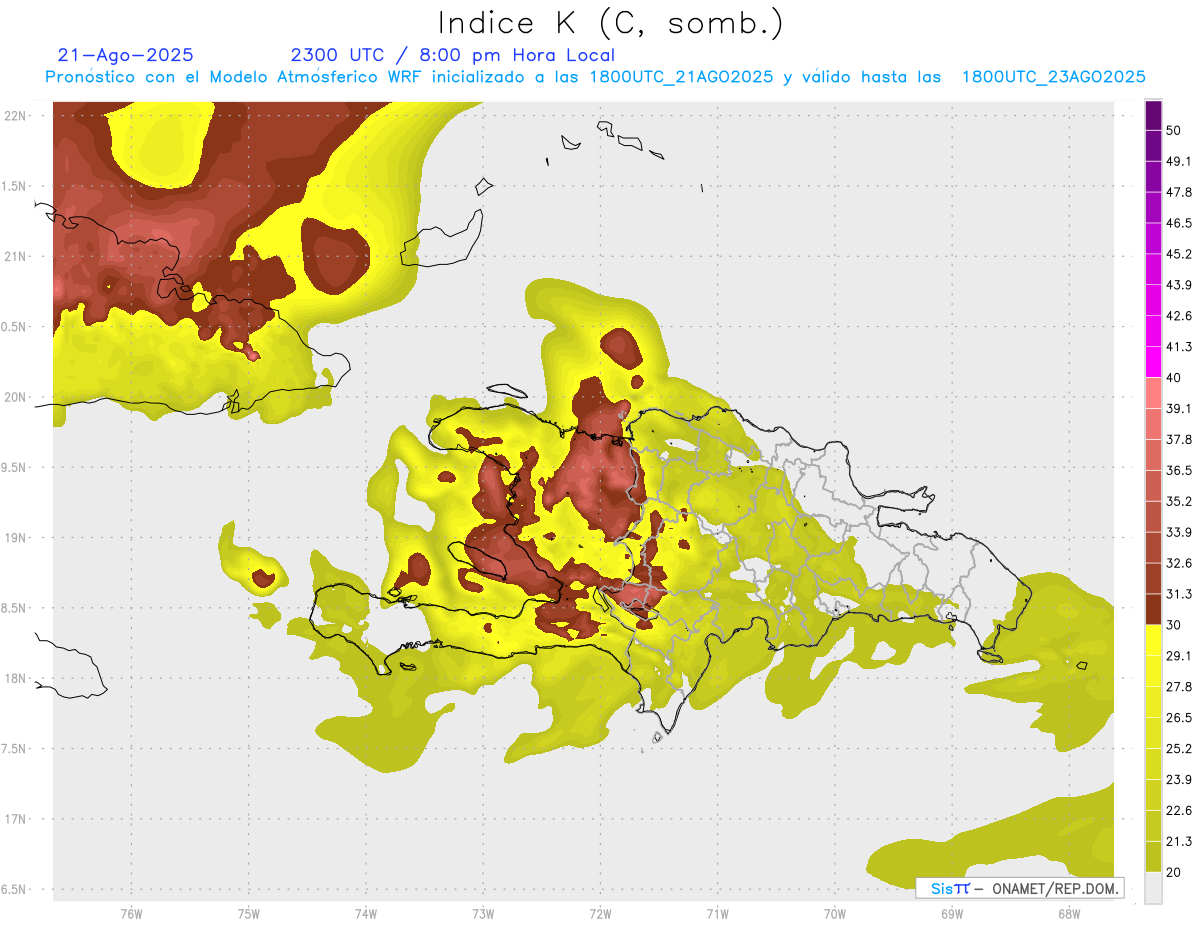The image size is (1200, 927).
Task: Click the colorbar value "40"
Action: point(1174,378)
